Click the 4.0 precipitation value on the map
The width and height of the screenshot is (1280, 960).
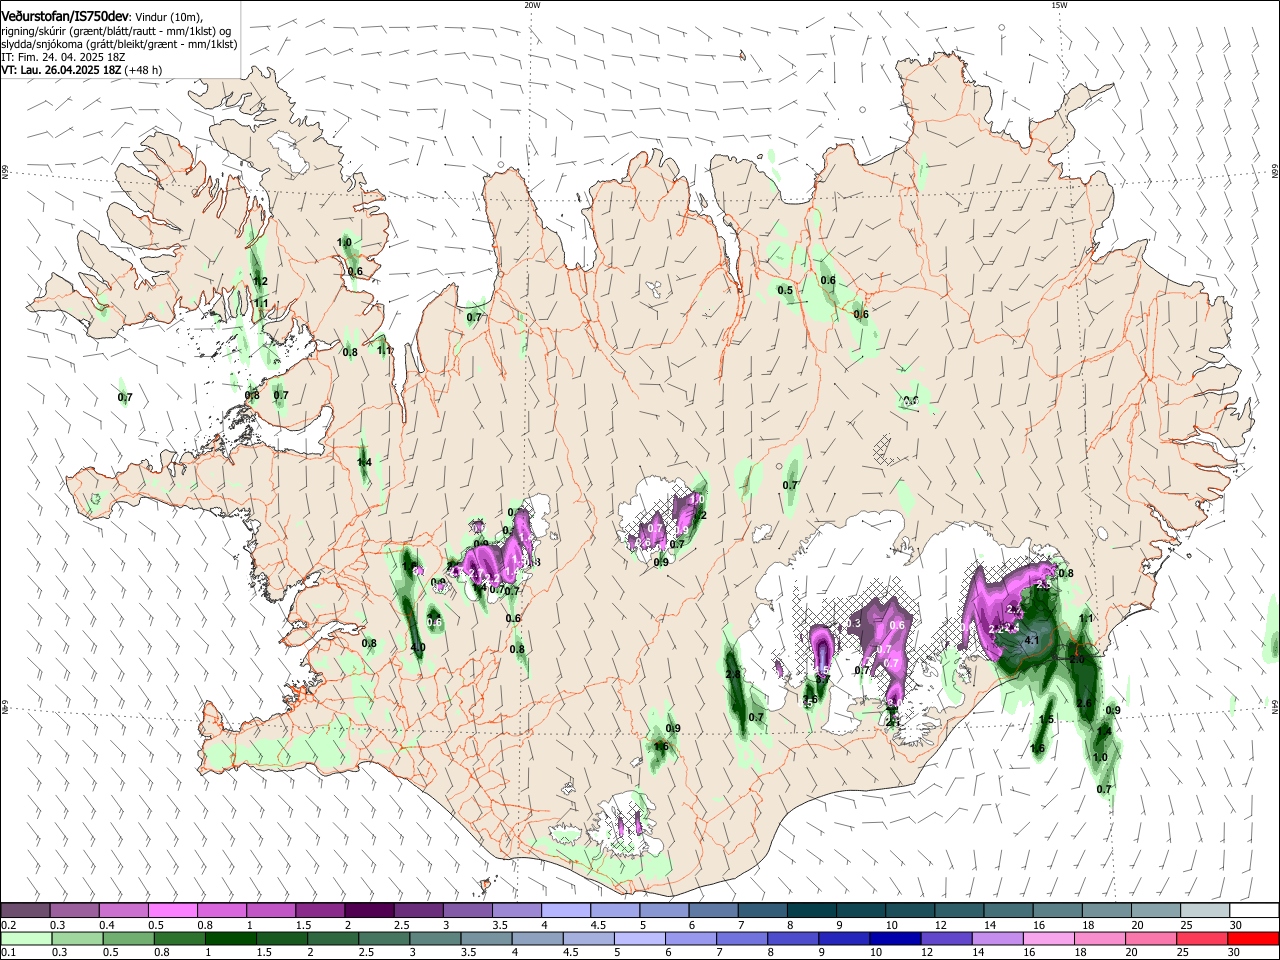[418, 648]
